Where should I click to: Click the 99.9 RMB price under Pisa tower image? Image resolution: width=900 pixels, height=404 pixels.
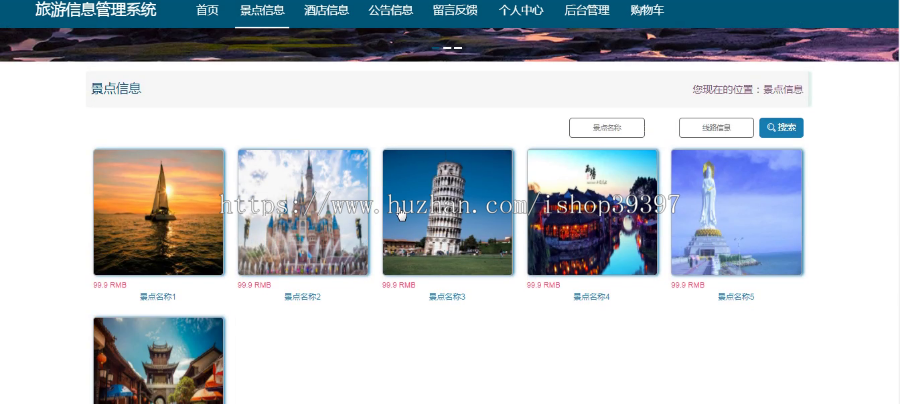point(399,285)
